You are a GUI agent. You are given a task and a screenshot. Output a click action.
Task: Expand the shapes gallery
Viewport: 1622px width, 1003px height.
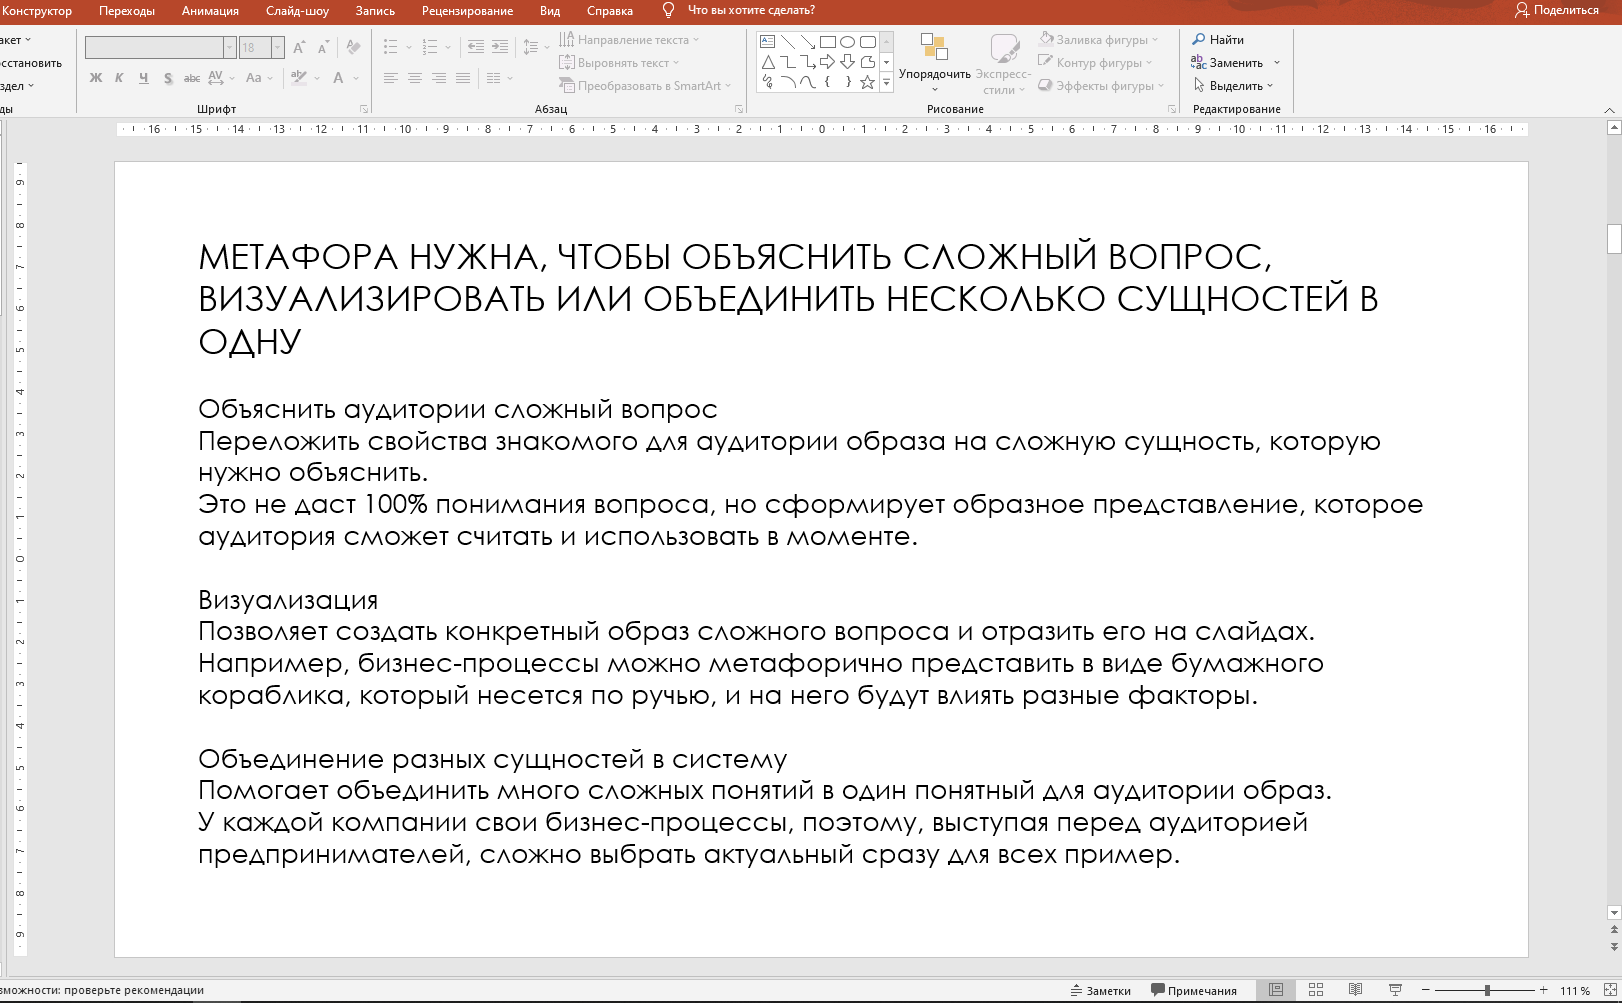[886, 83]
